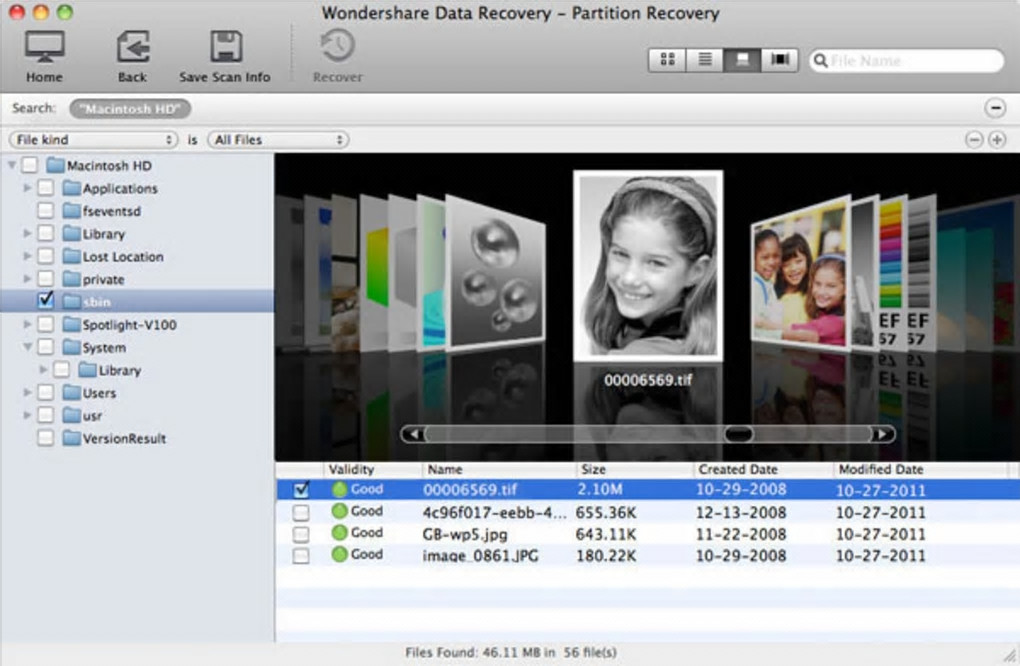
Task: Click the 655.36K size cell
Action: click(606, 513)
